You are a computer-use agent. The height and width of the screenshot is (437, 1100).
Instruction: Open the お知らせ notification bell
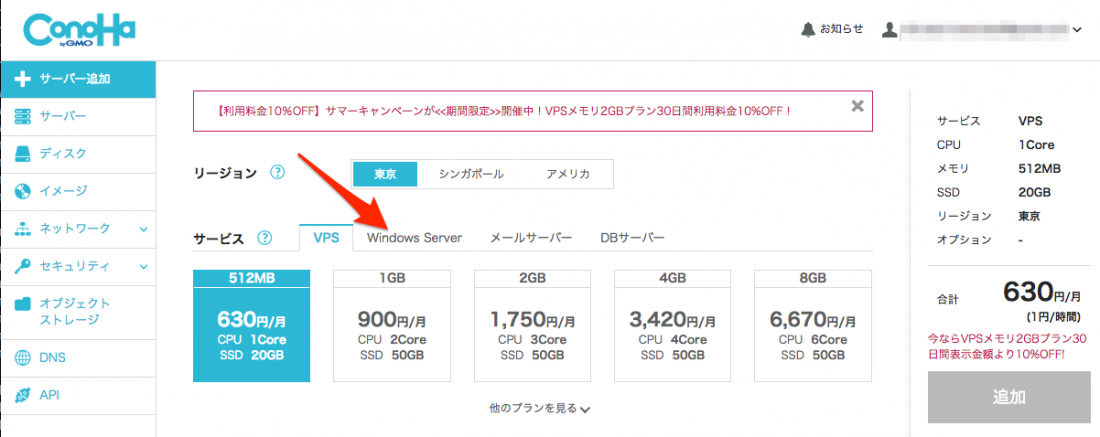[808, 29]
